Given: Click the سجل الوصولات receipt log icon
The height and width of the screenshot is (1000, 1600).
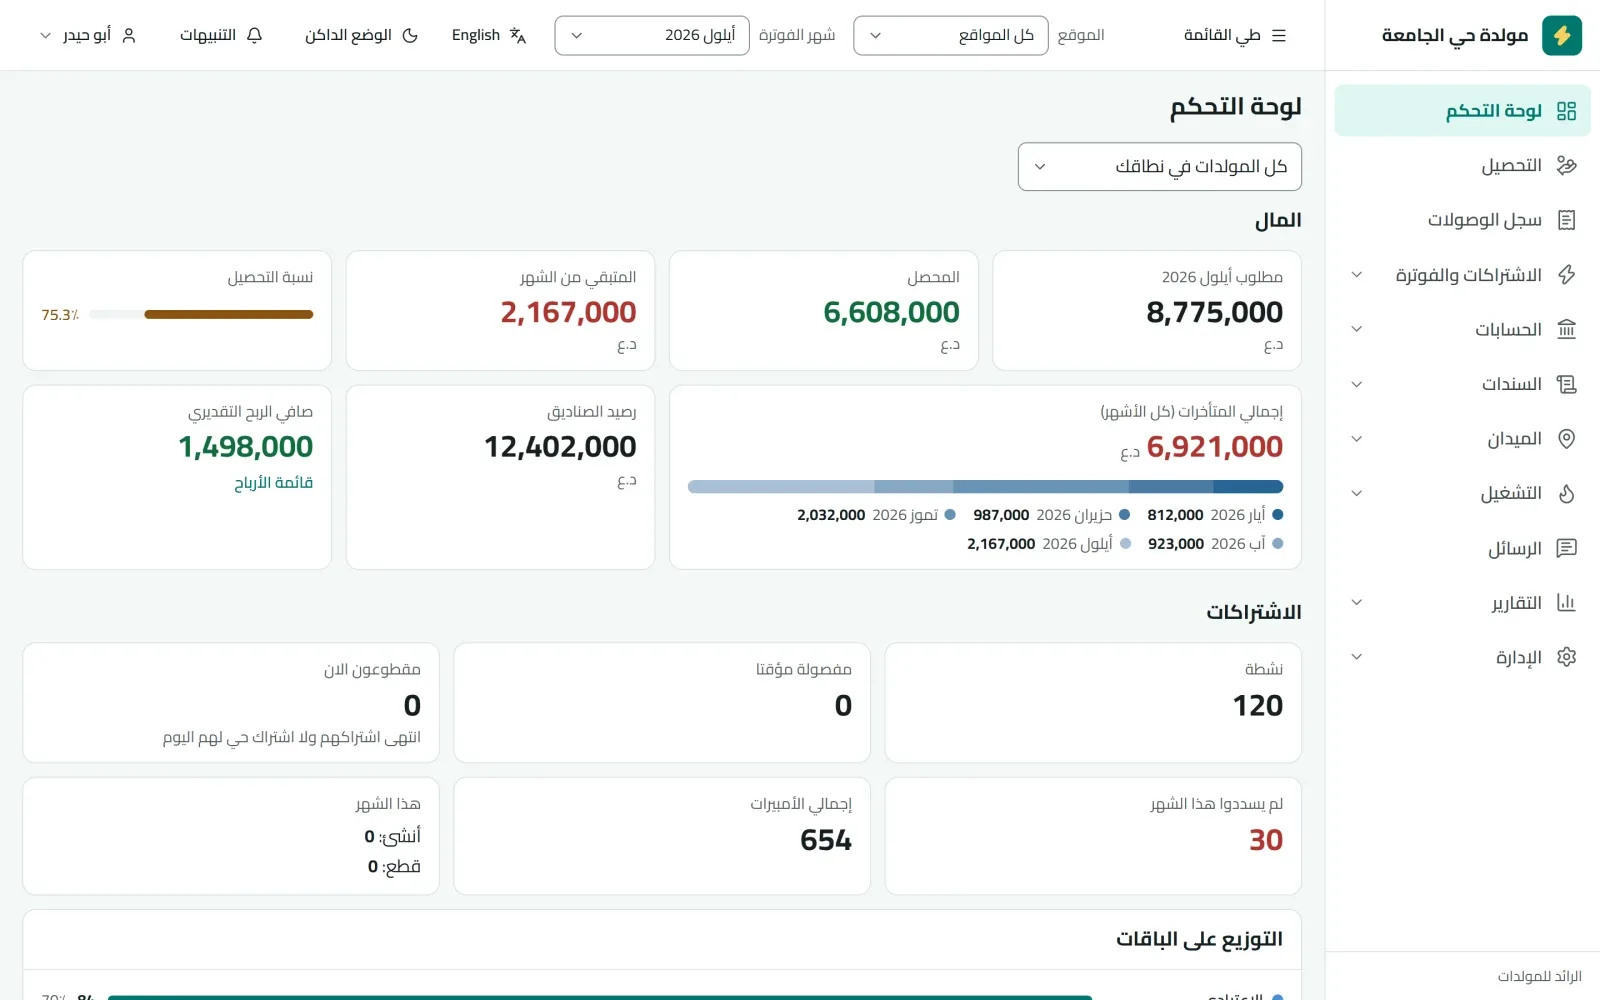Looking at the screenshot, I should [x=1566, y=220].
